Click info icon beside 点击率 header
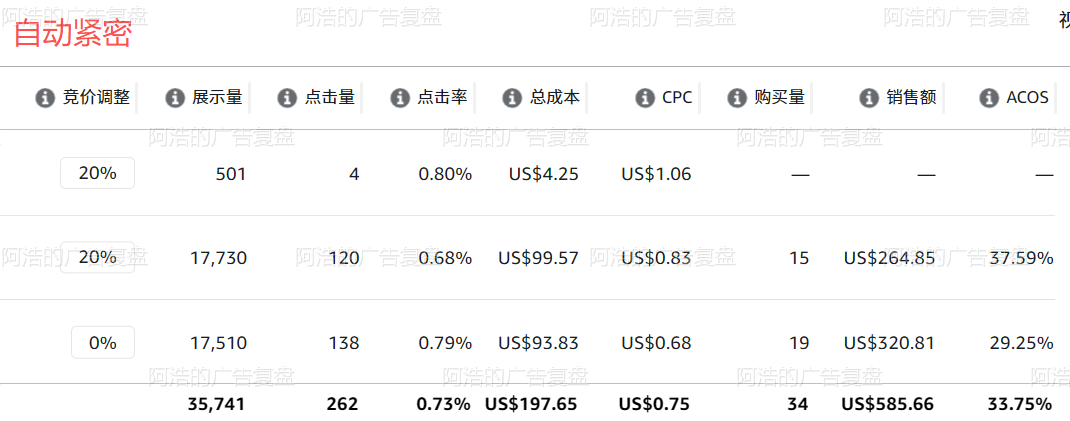This screenshot has height=421, width=1070. (x=400, y=98)
